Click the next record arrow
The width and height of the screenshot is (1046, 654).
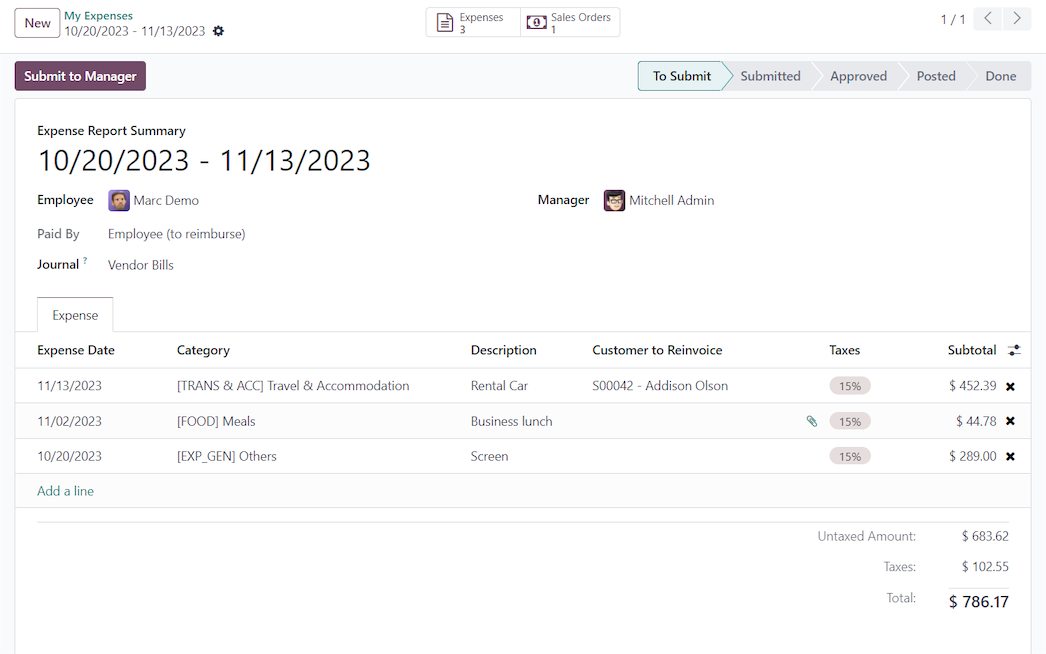1017,18
